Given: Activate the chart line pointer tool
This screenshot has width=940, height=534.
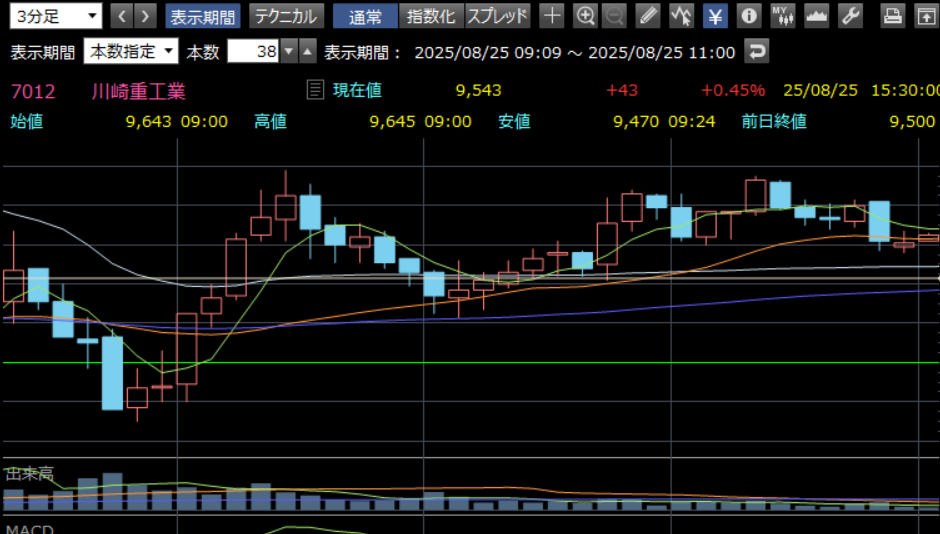Looking at the screenshot, I should pos(681,16).
